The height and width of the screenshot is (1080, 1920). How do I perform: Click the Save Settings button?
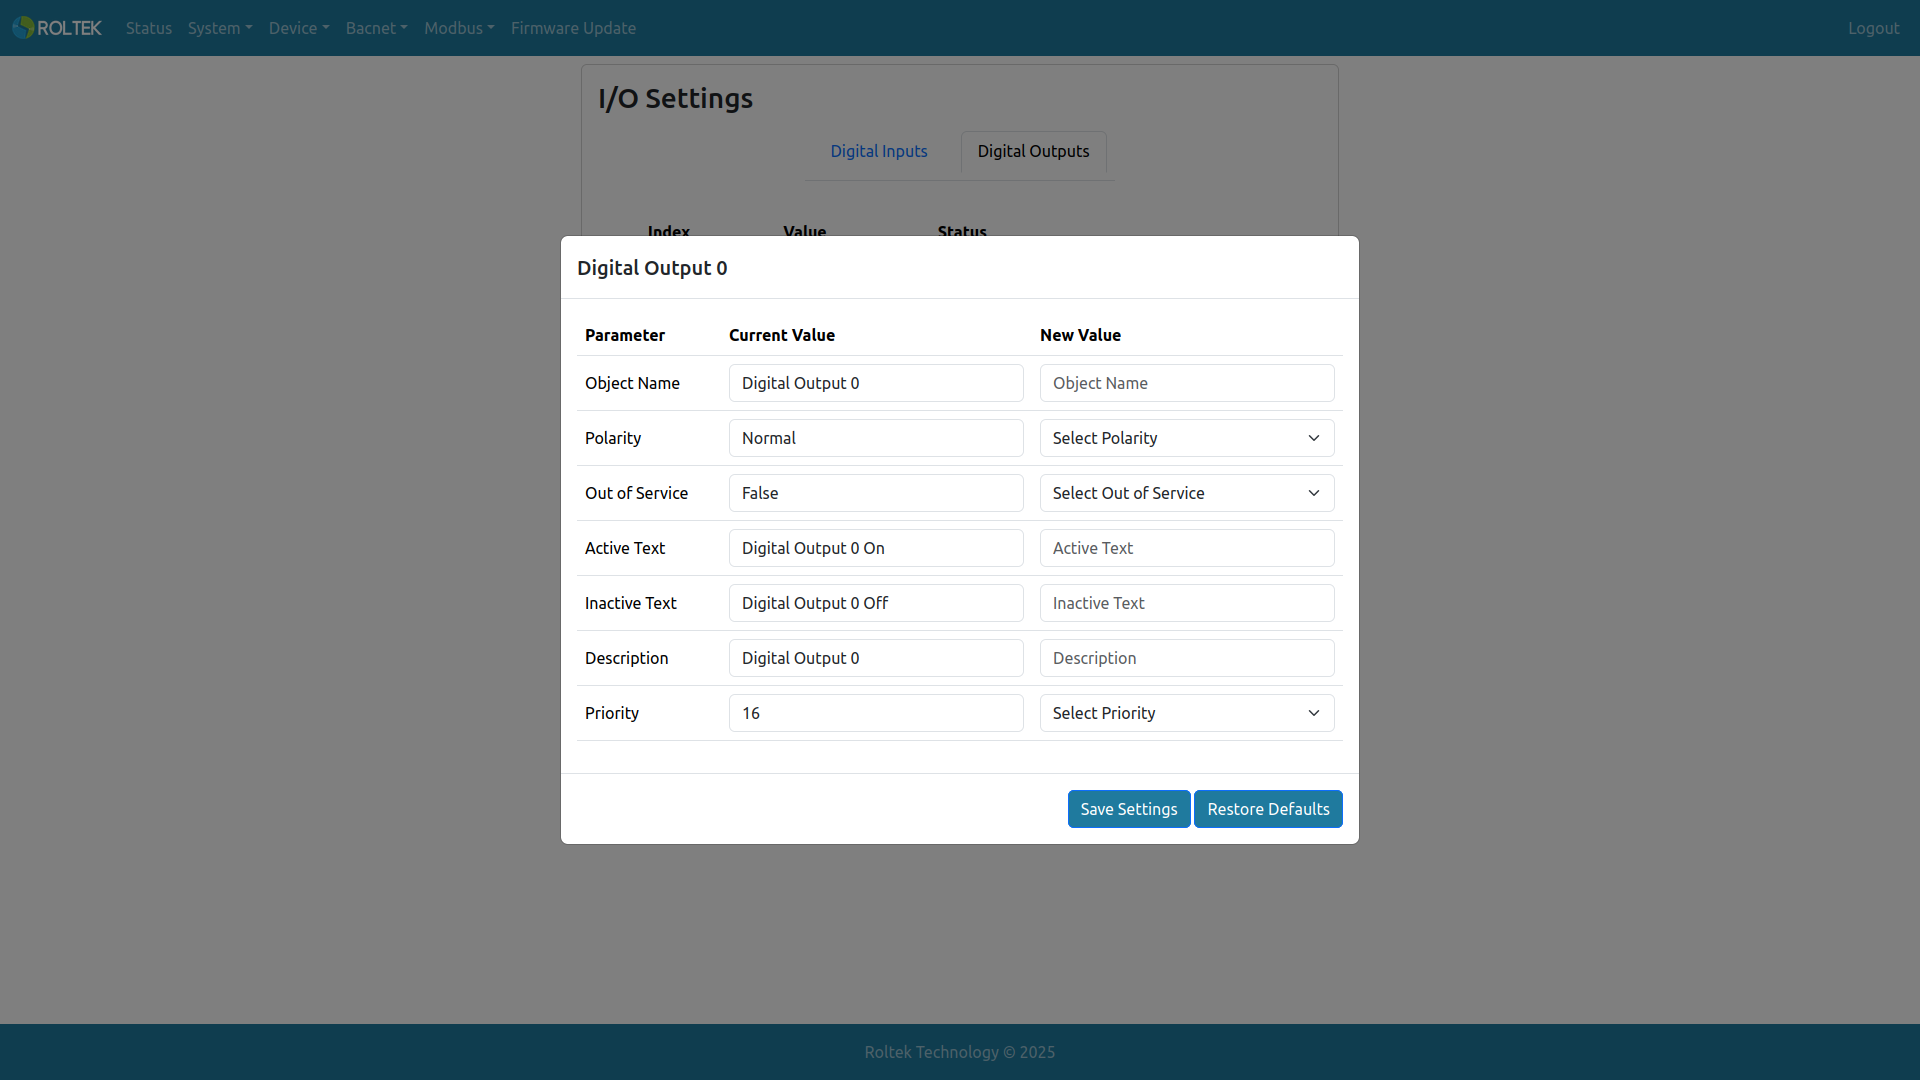coord(1129,809)
